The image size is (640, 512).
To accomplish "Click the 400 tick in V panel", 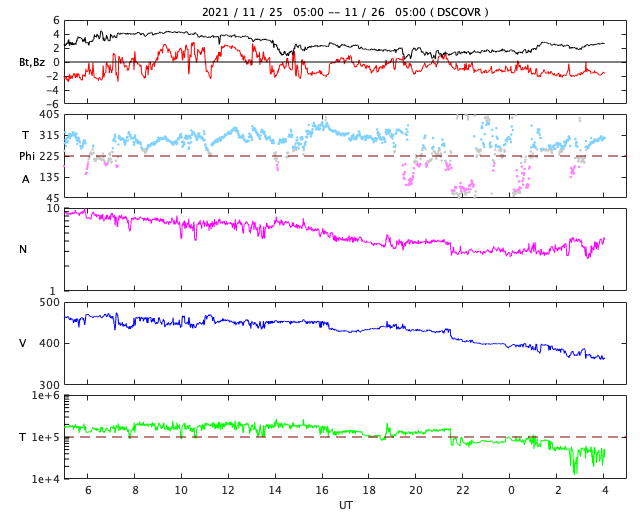I will pos(49,343).
